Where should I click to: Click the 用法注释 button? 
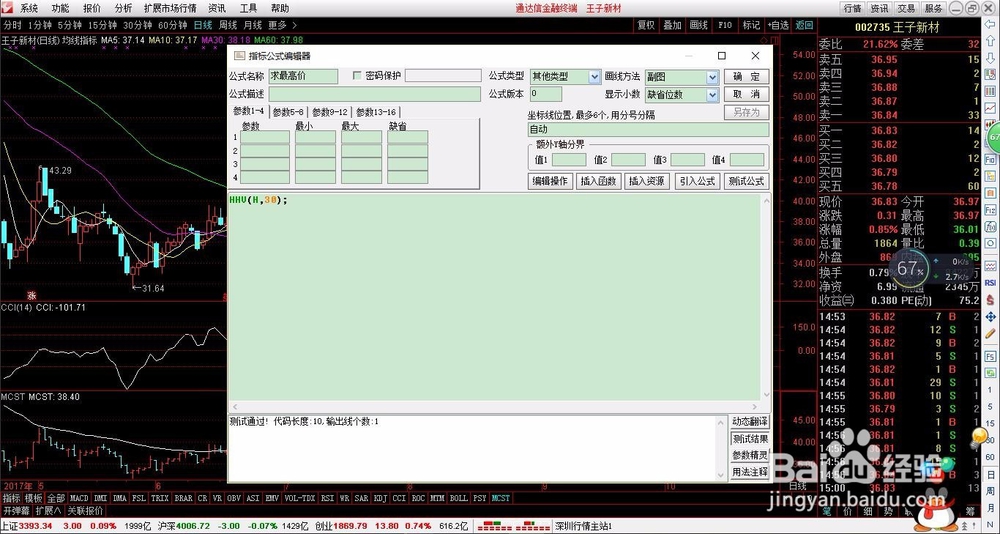[x=750, y=472]
